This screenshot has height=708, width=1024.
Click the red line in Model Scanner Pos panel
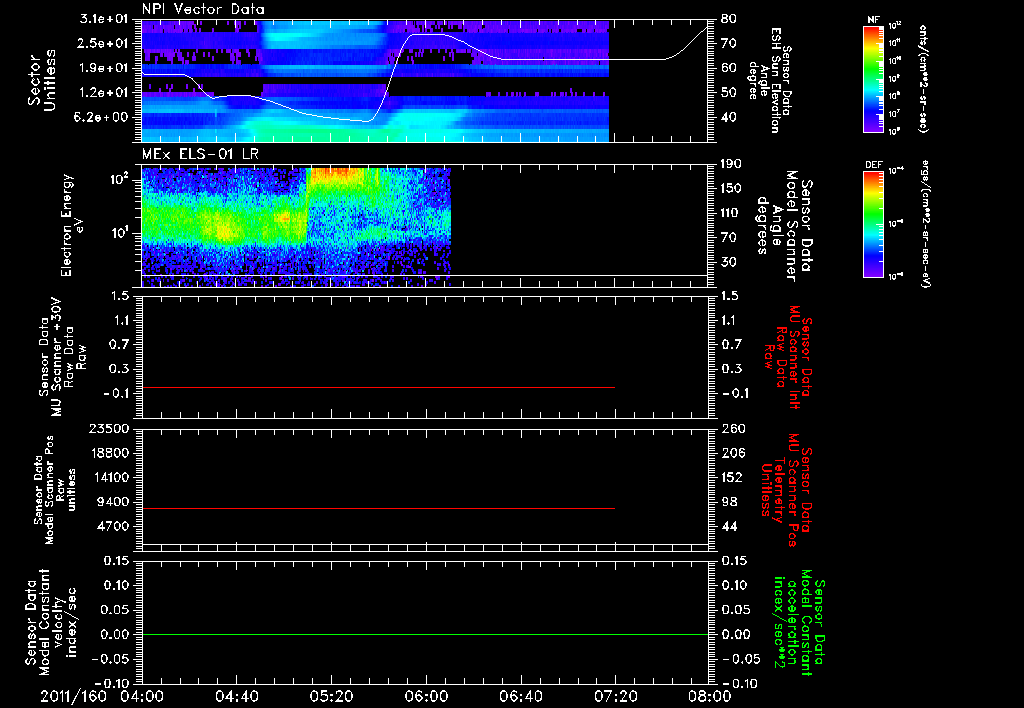point(378,508)
